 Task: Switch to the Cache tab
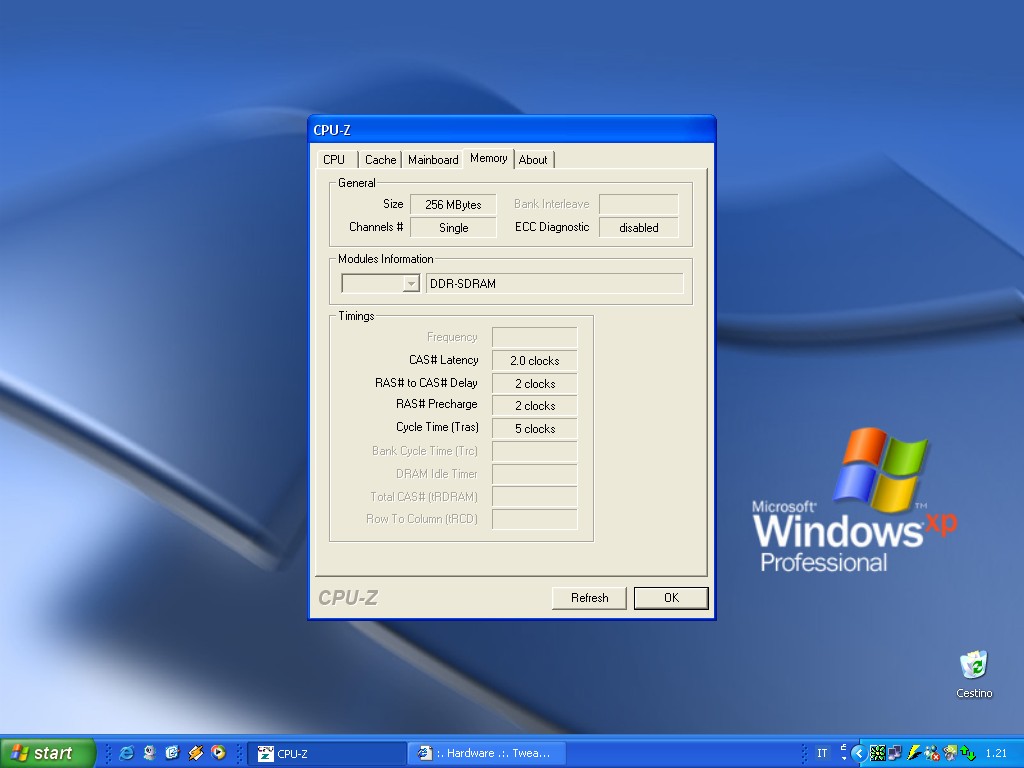[380, 159]
